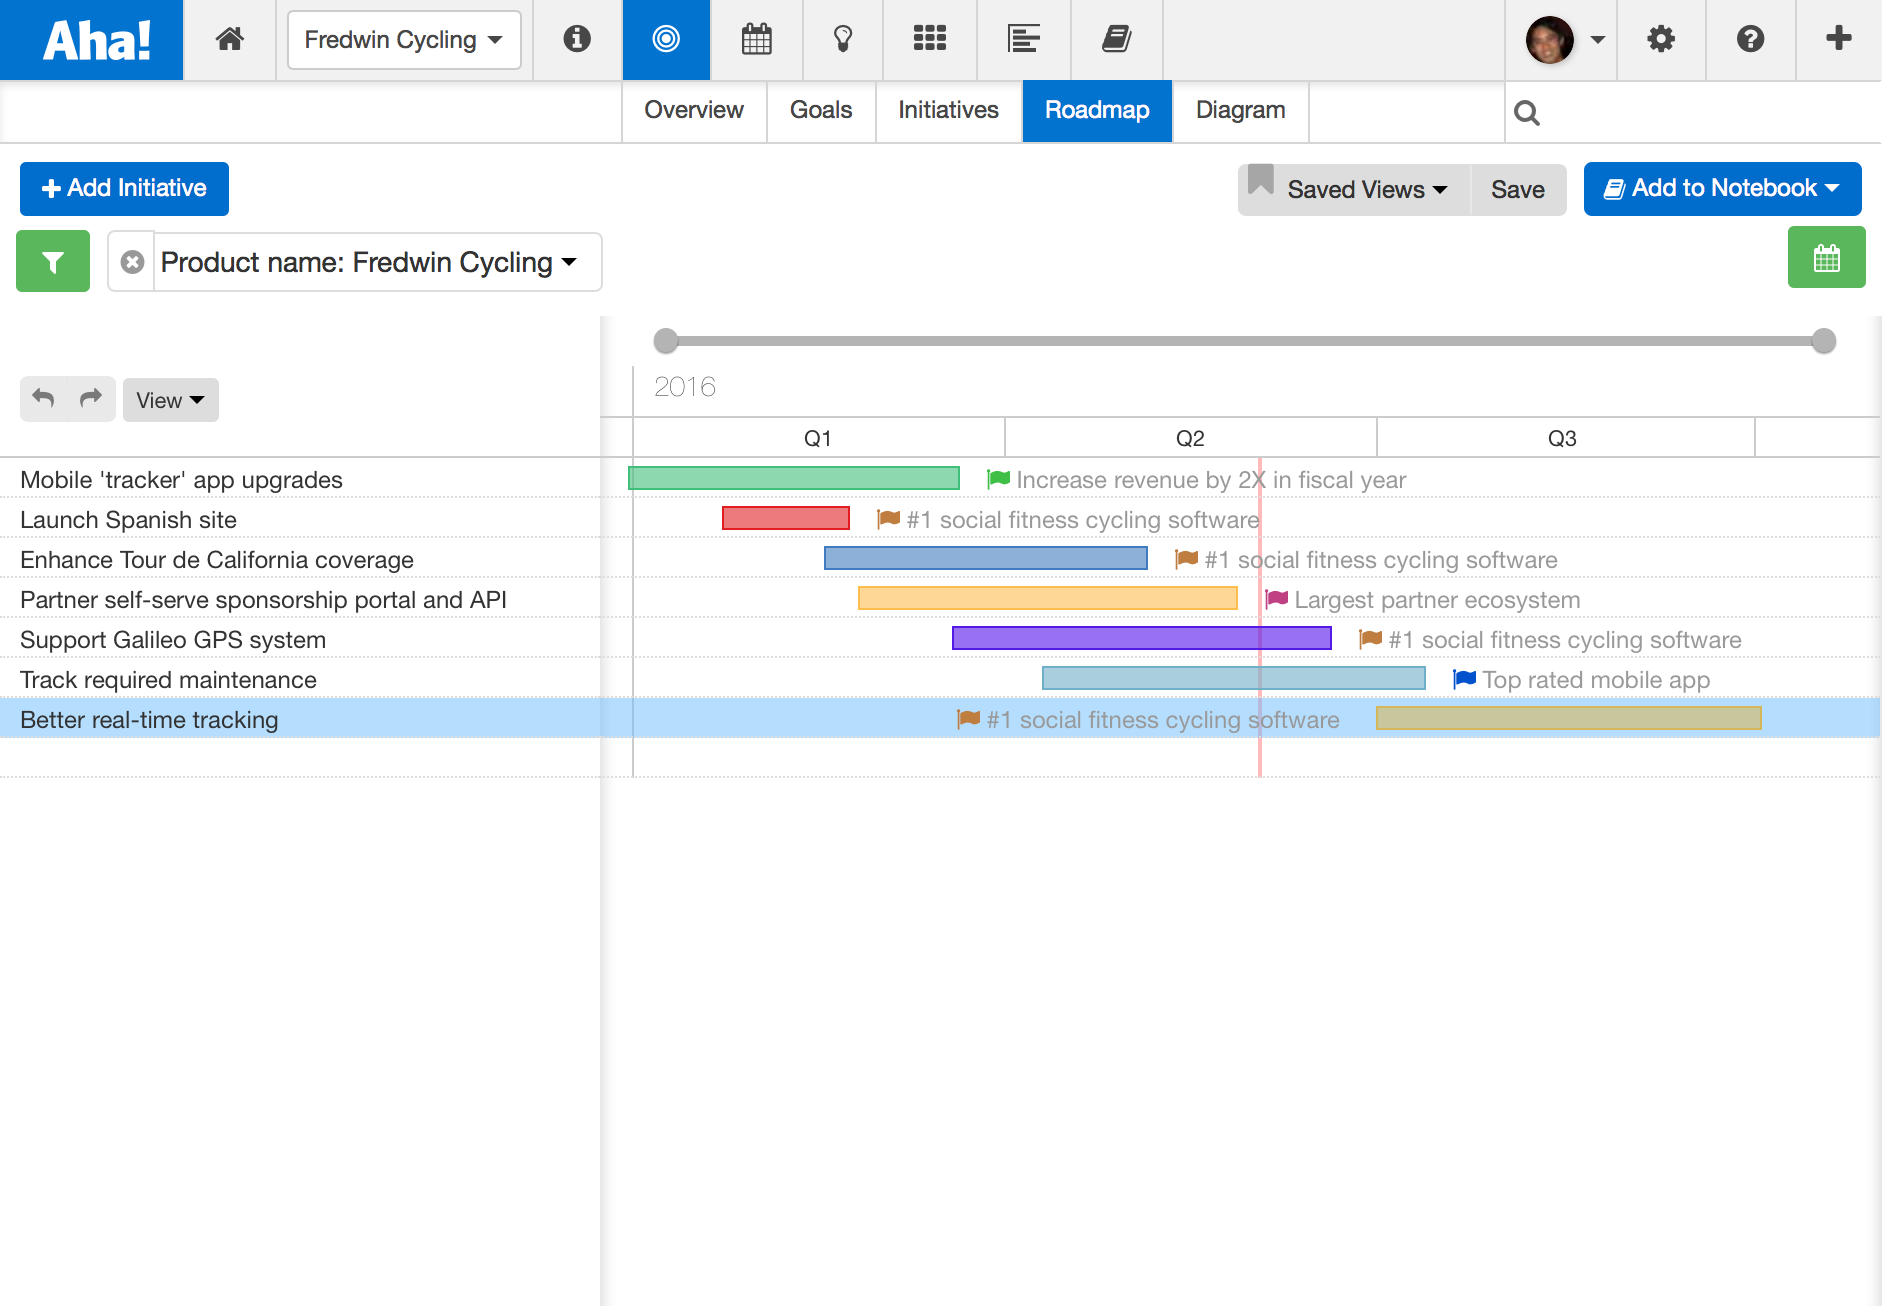The width and height of the screenshot is (1882, 1306).
Task: Open Launch Spanish site initiative
Action: pos(128,520)
